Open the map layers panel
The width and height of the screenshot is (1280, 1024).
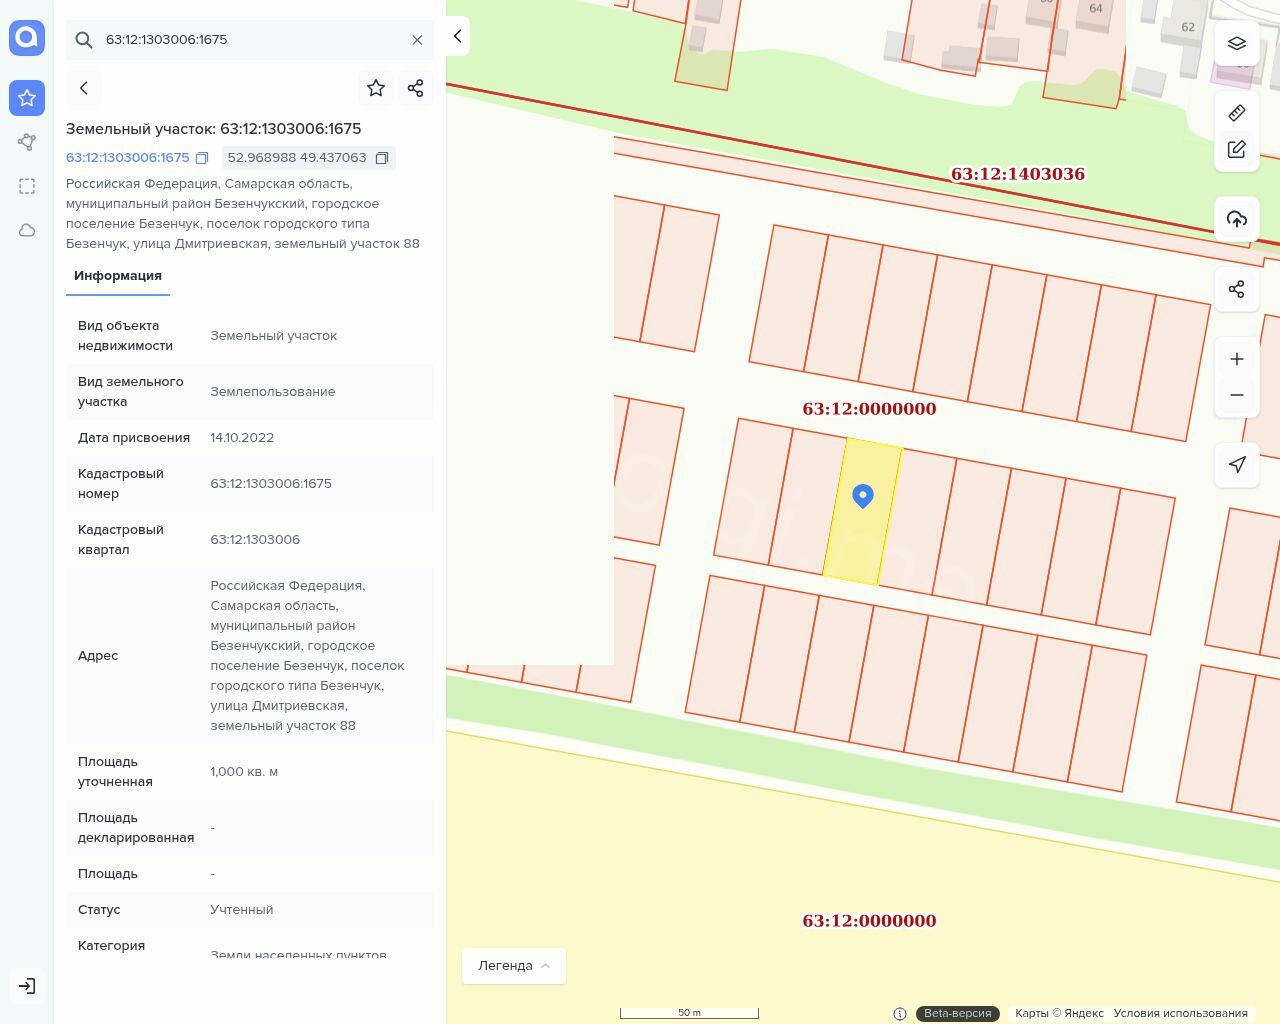pyautogui.click(x=1236, y=43)
